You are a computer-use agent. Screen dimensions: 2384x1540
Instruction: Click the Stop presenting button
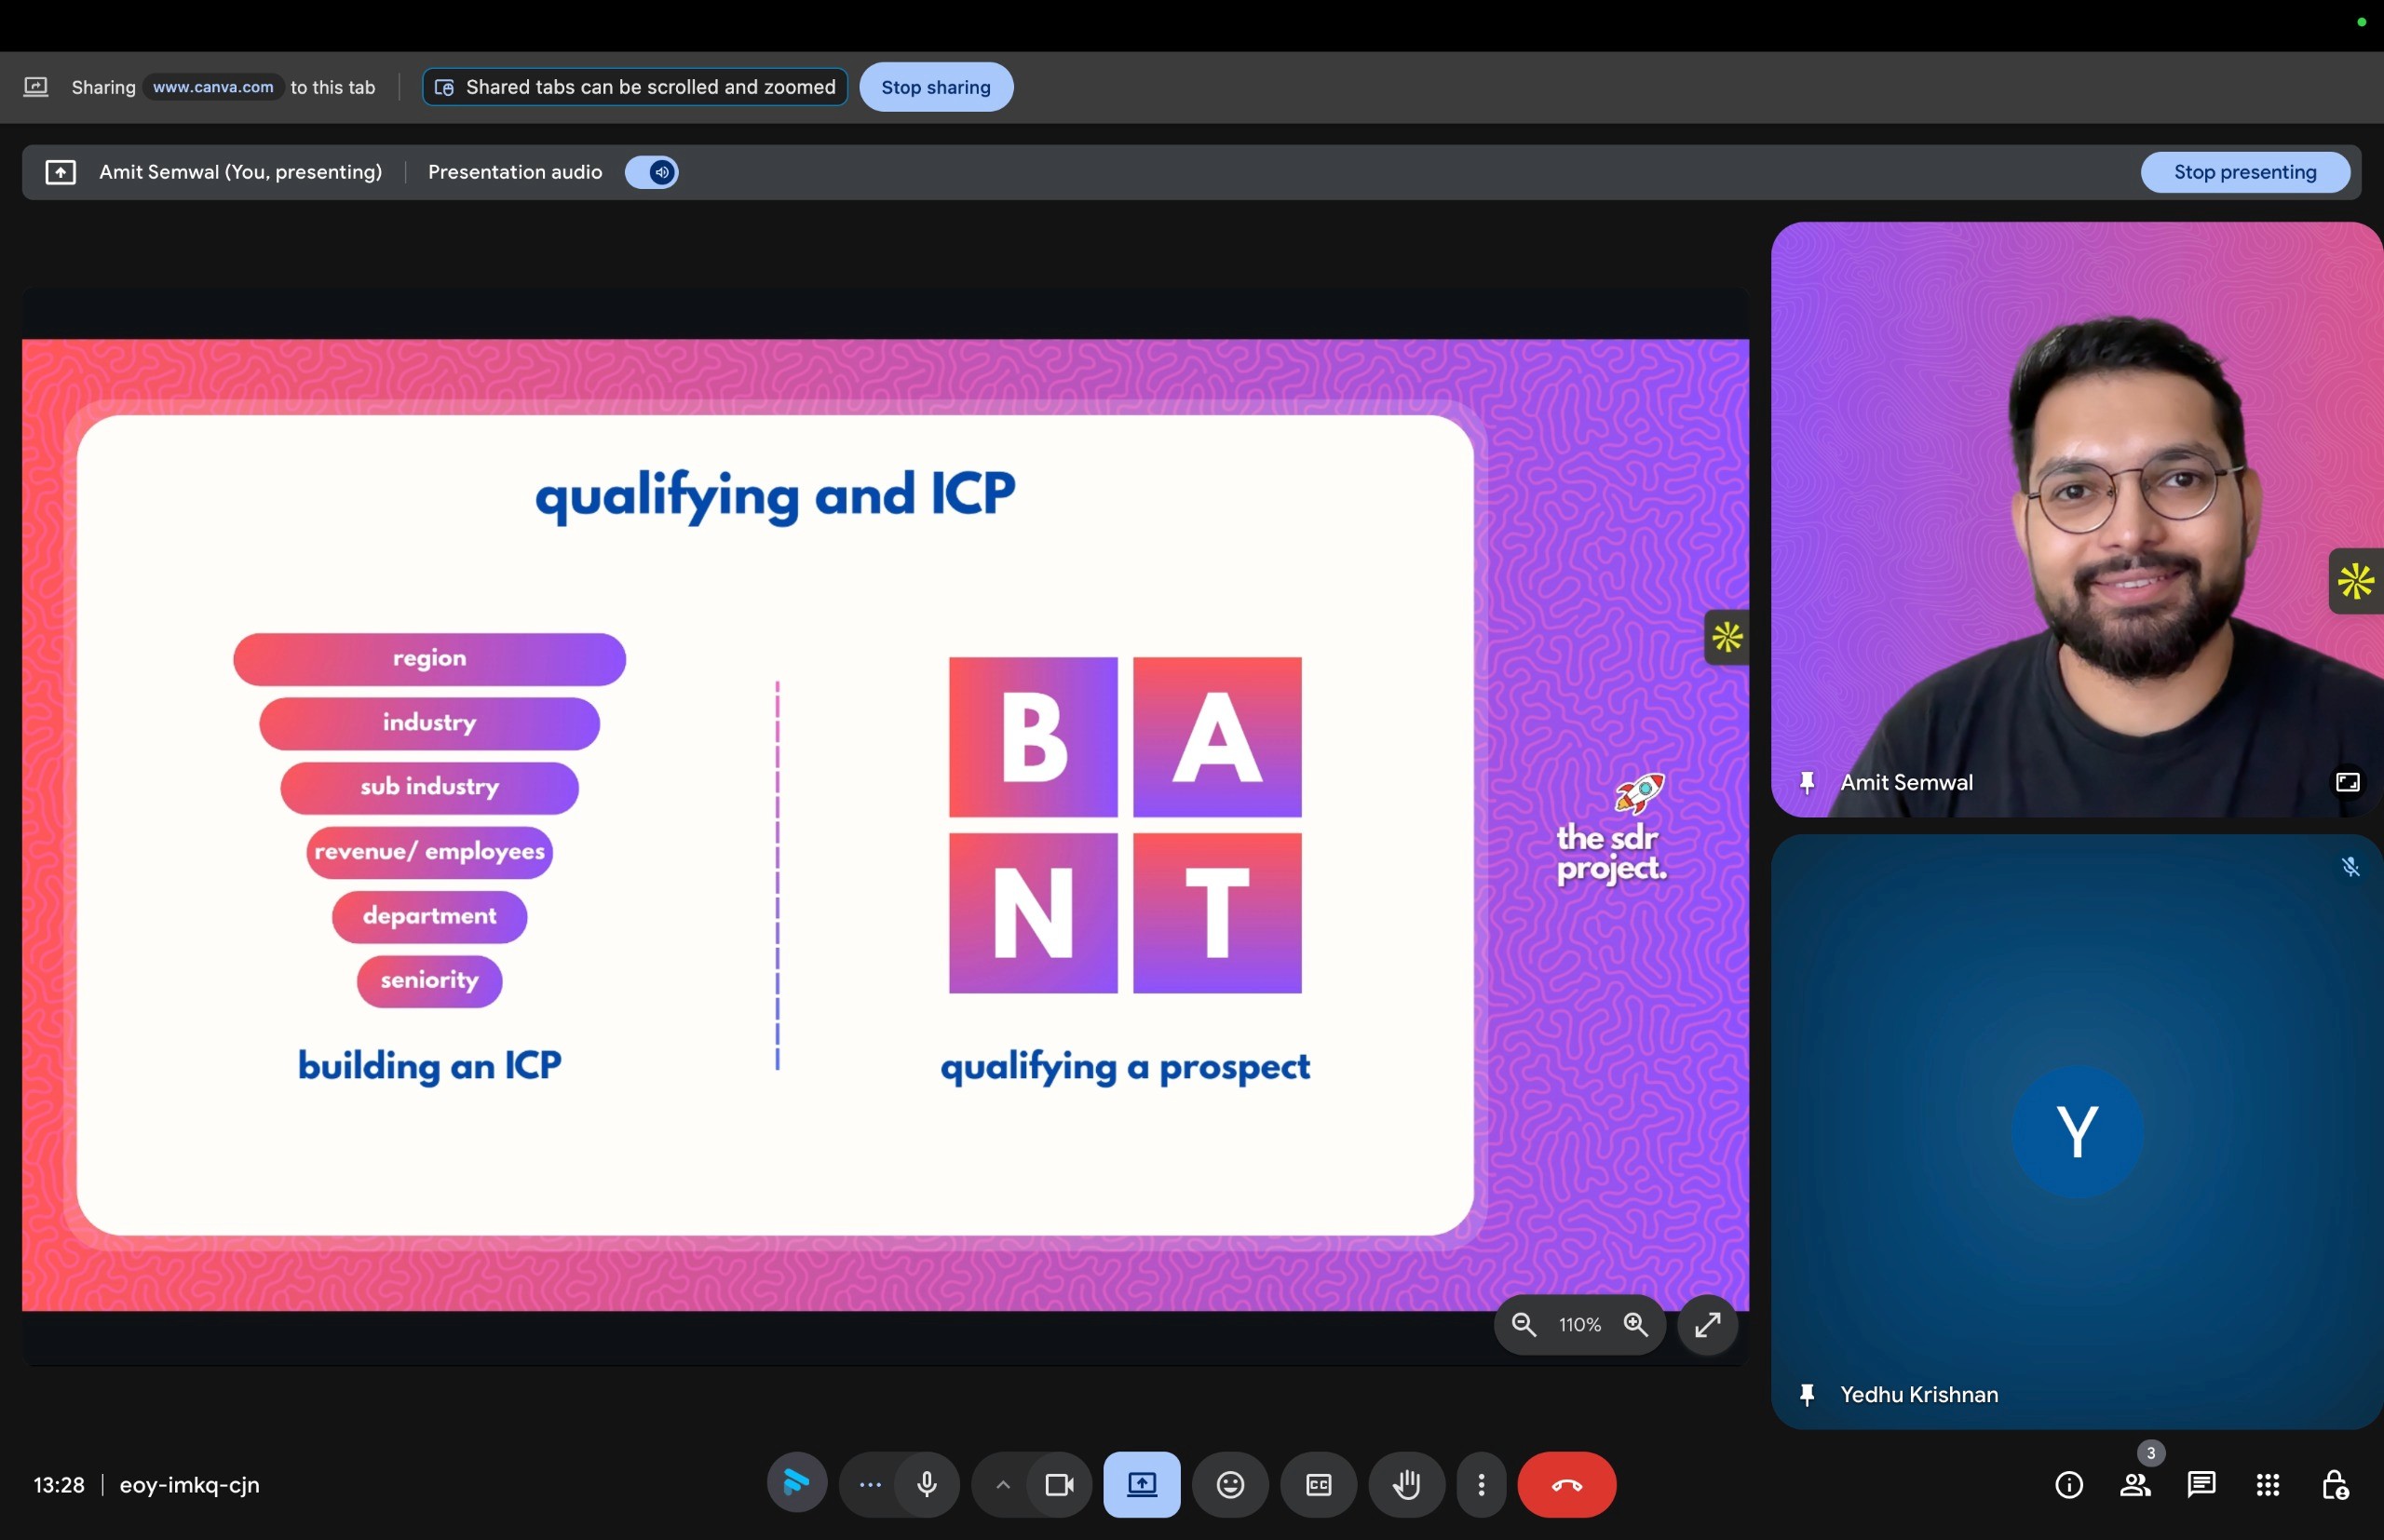pos(2244,172)
